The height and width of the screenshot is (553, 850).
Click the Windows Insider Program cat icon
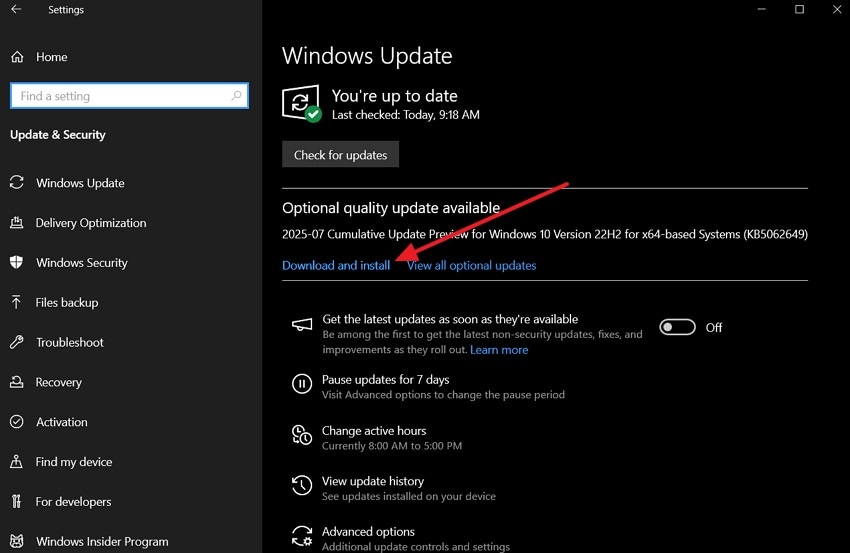click(17, 541)
